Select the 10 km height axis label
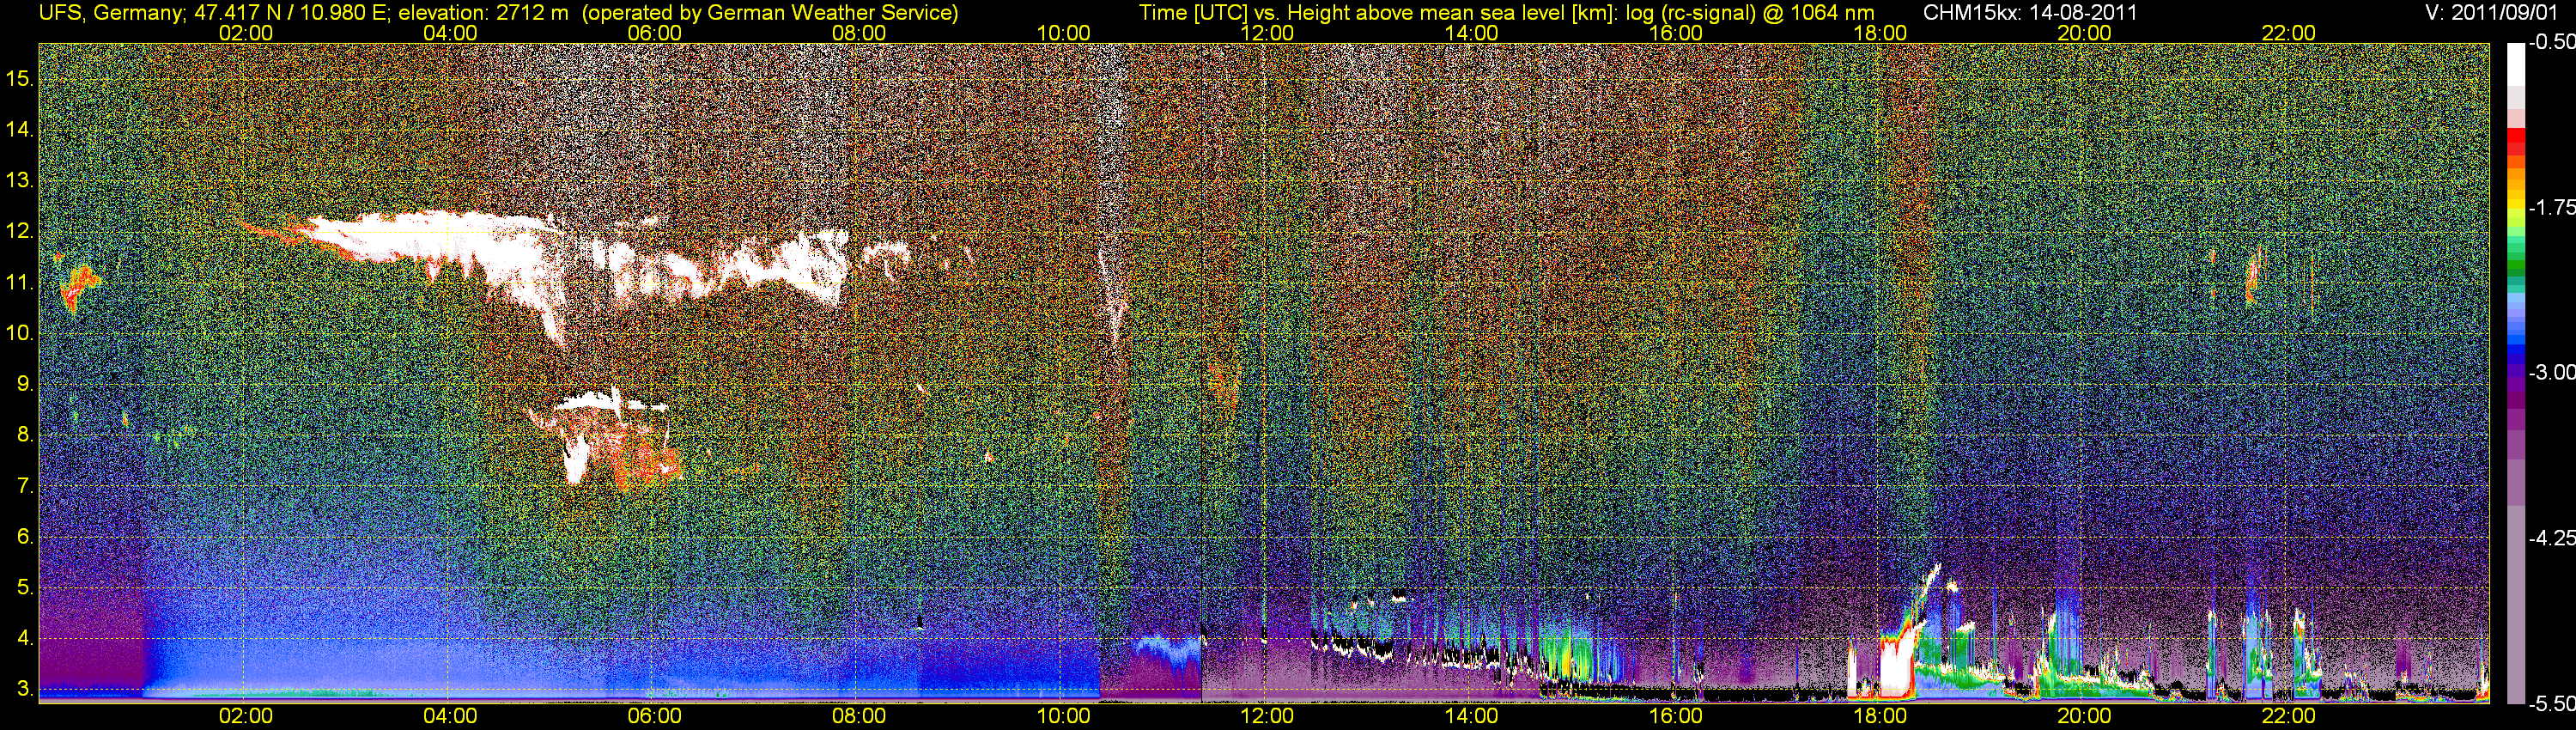This screenshot has height=730, width=2576. pos(19,333)
